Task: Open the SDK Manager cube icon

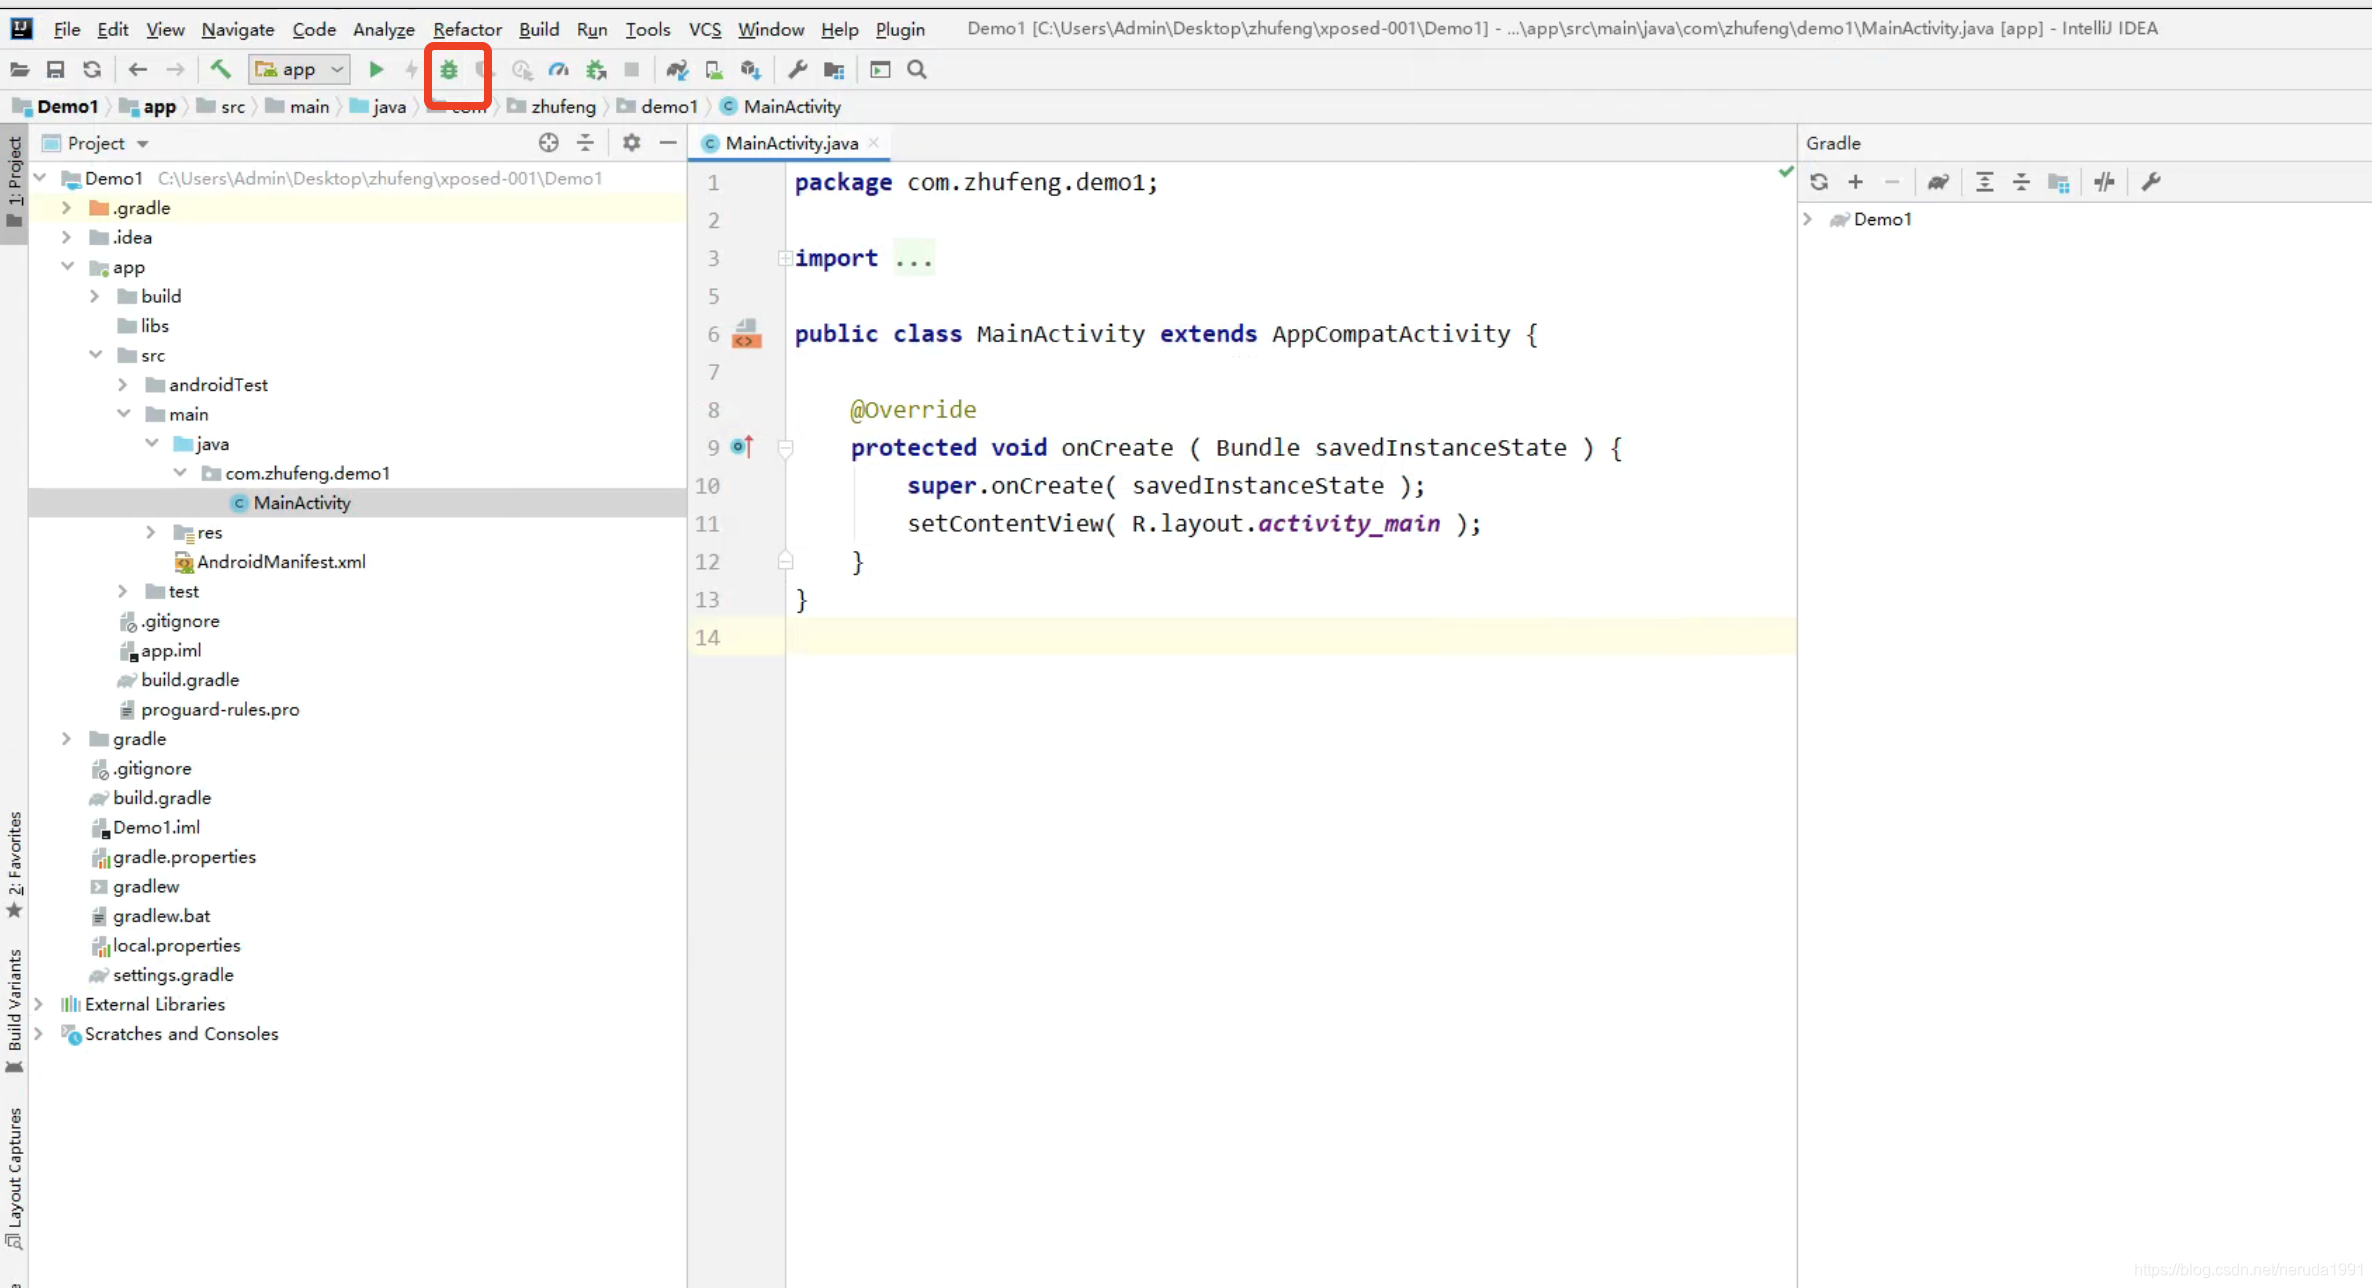Action: pyautogui.click(x=751, y=70)
